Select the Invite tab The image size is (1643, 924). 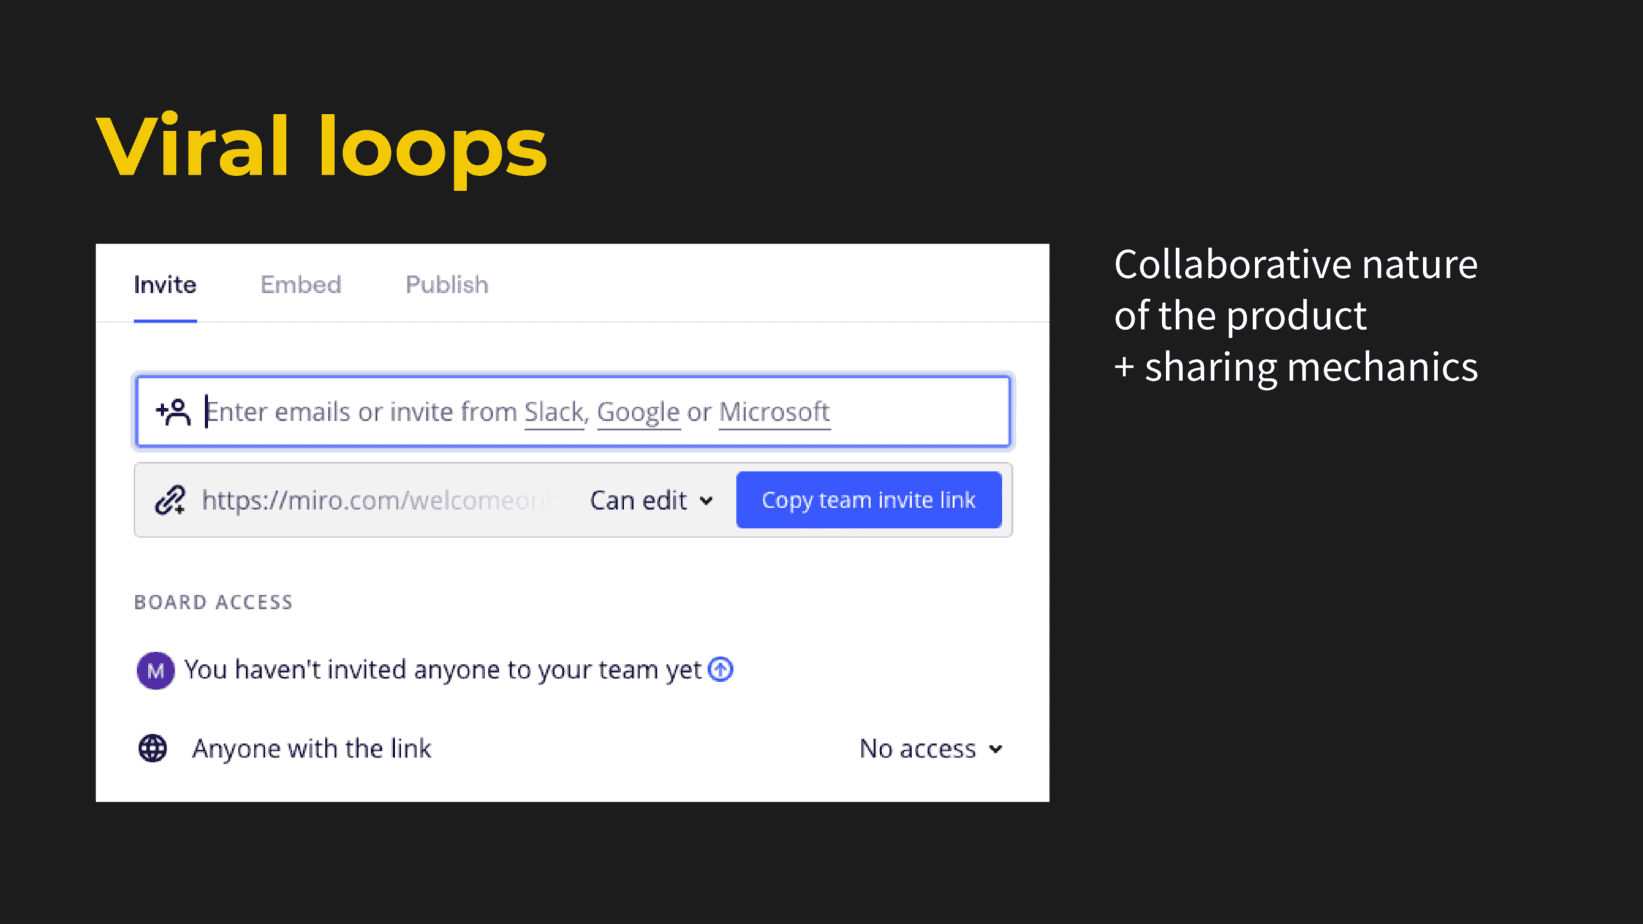point(164,284)
